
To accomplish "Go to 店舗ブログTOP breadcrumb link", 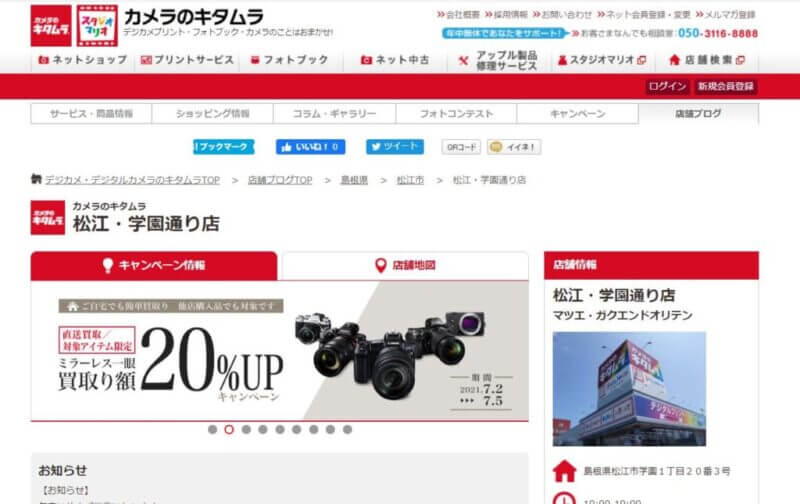I will (280, 180).
